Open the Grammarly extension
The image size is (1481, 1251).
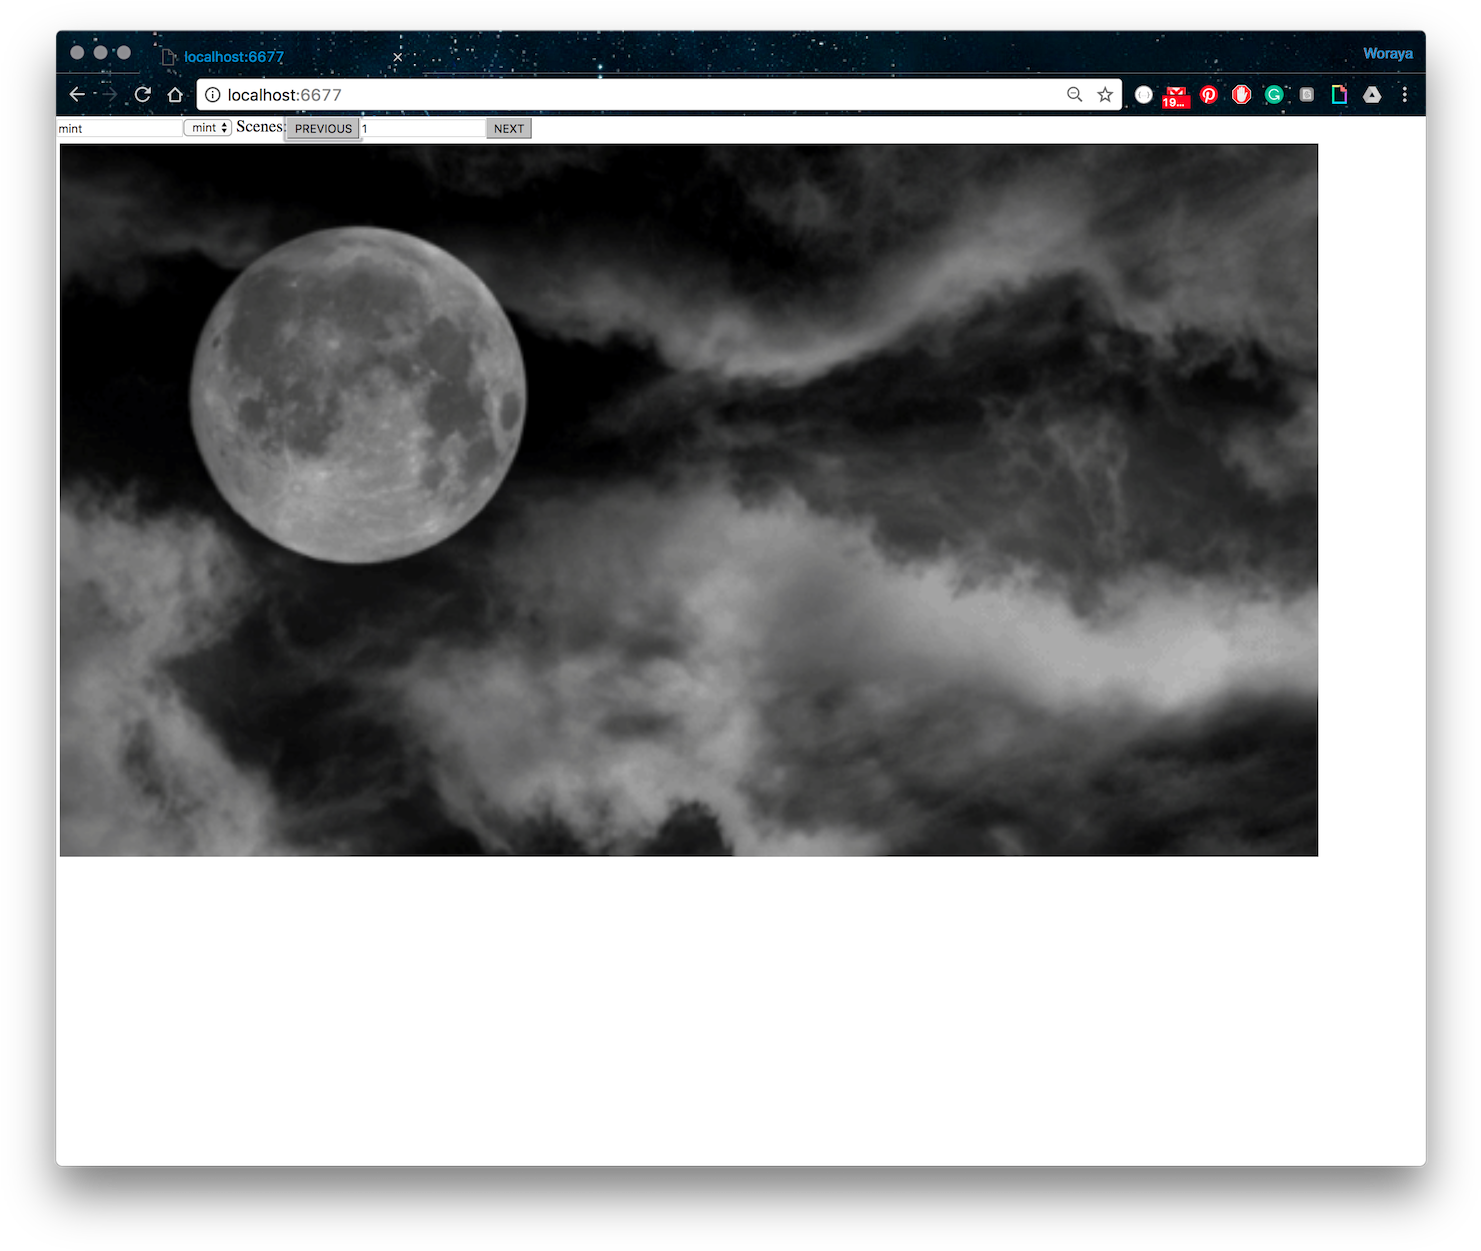tap(1274, 95)
